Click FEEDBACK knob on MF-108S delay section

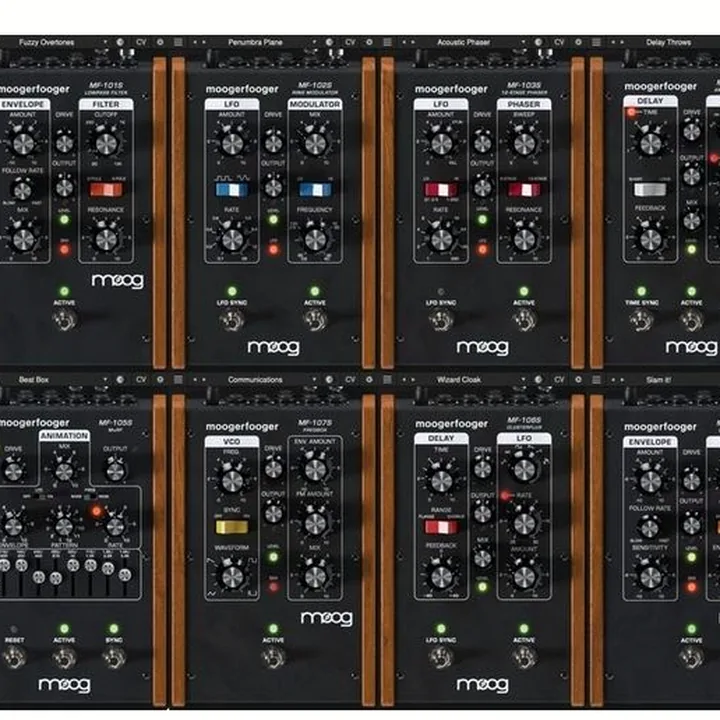[441, 577]
